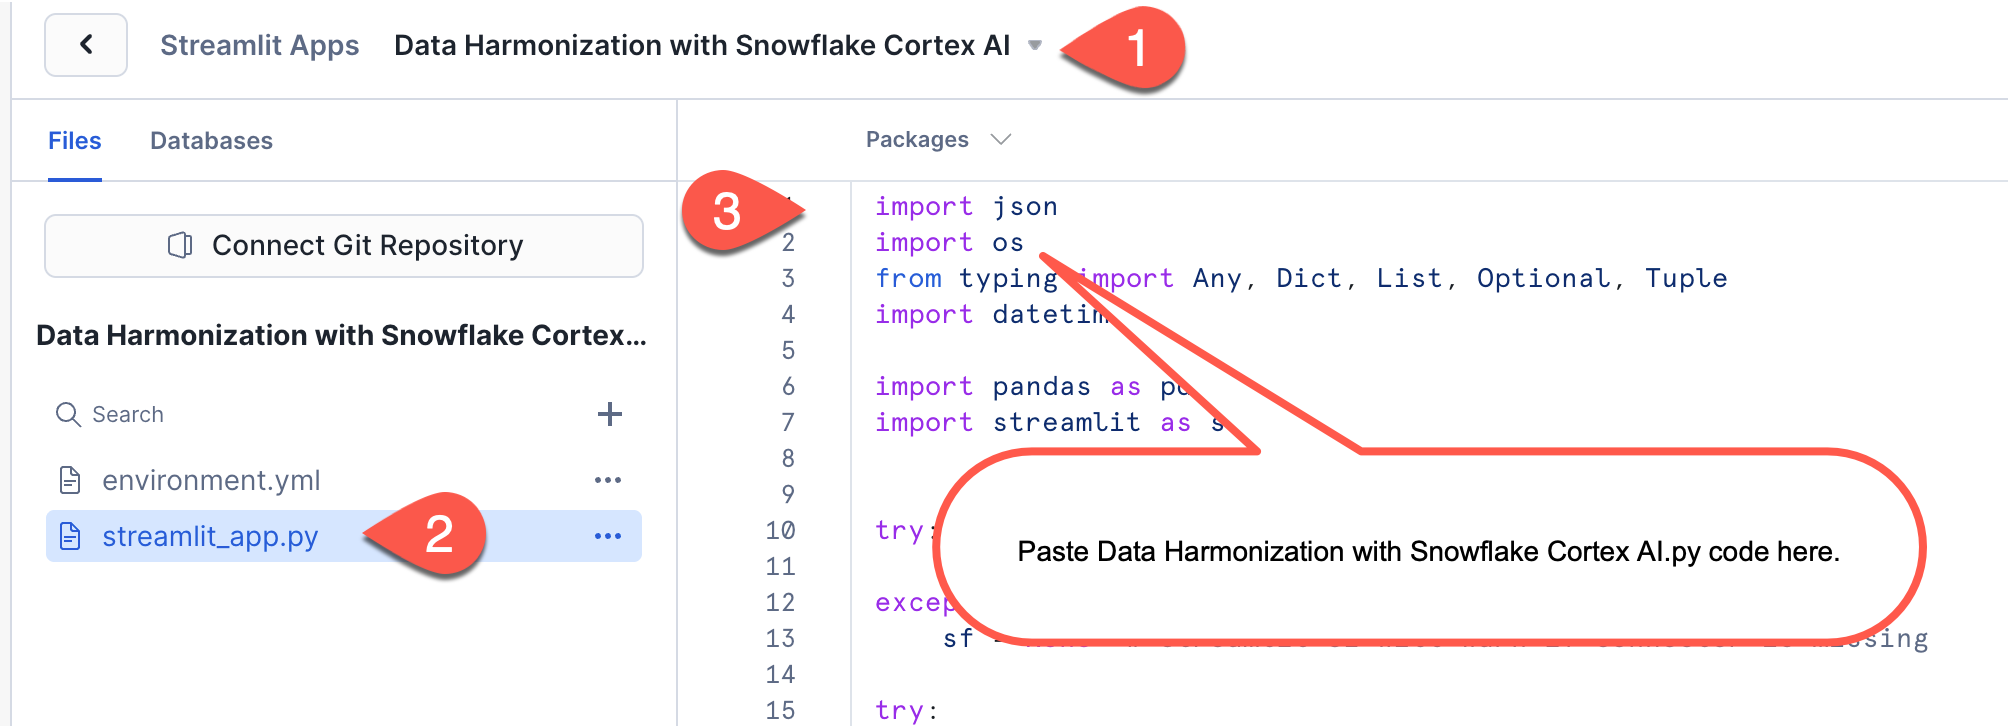Click Connect Git Repository button
This screenshot has width=2008, height=726.
tap(344, 246)
